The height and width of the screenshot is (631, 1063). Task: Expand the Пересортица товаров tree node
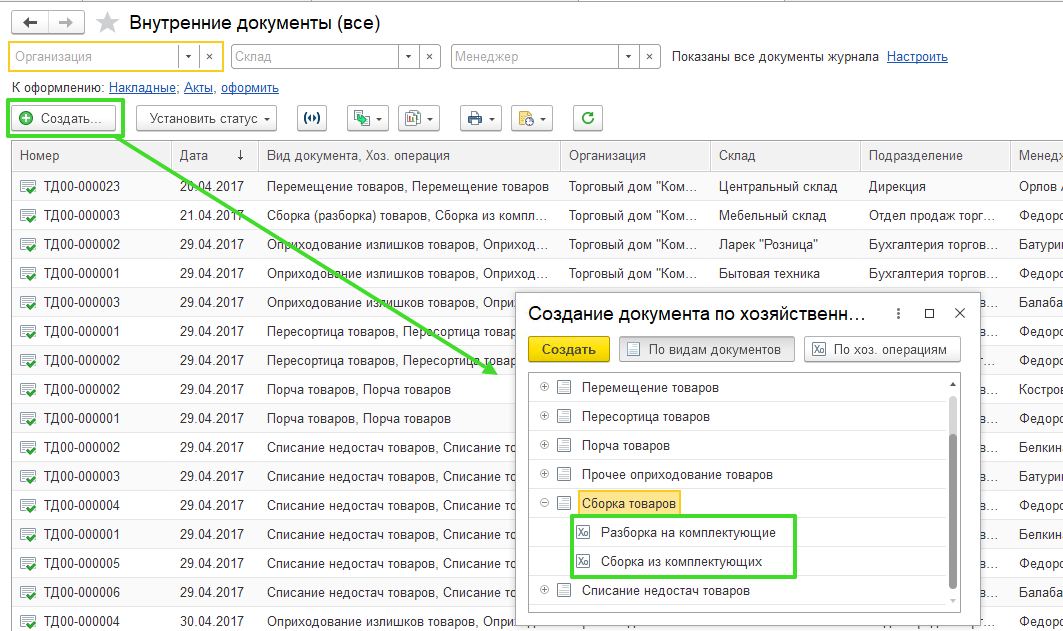[544, 415]
